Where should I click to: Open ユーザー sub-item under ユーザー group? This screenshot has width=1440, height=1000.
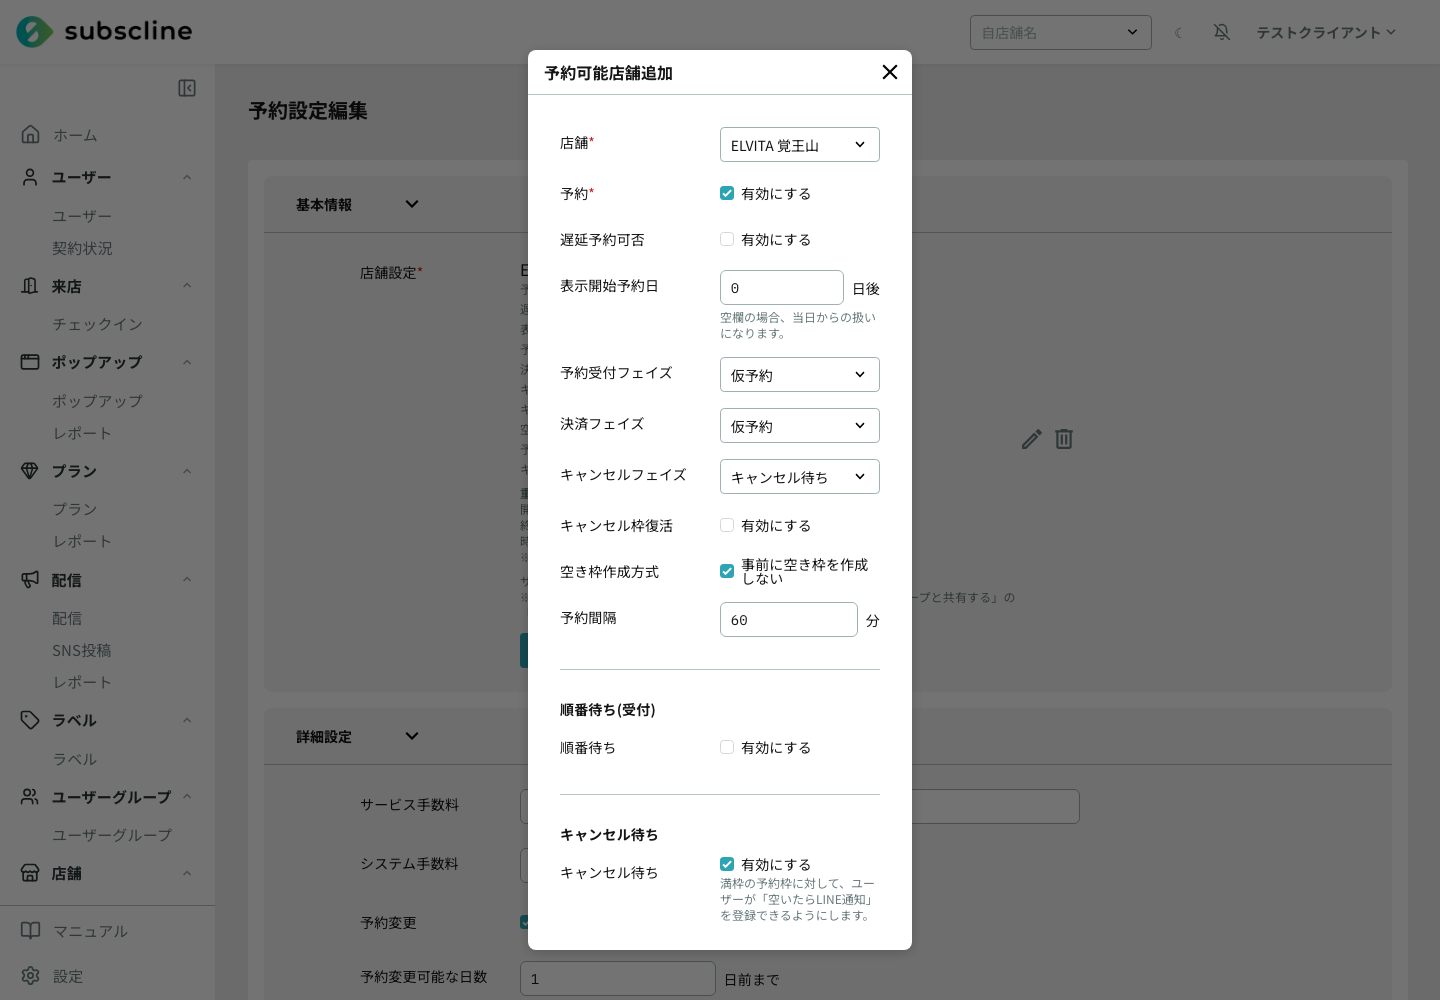point(82,216)
